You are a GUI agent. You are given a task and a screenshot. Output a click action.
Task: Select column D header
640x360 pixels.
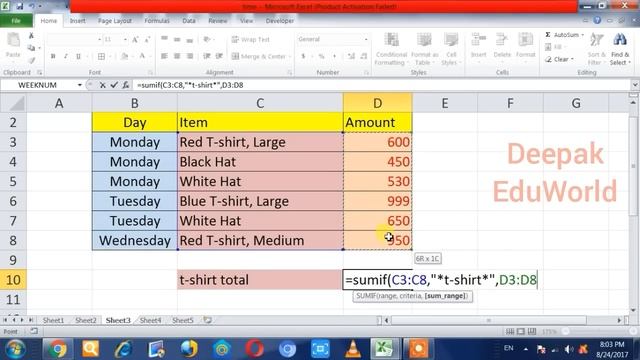pyautogui.click(x=378, y=103)
